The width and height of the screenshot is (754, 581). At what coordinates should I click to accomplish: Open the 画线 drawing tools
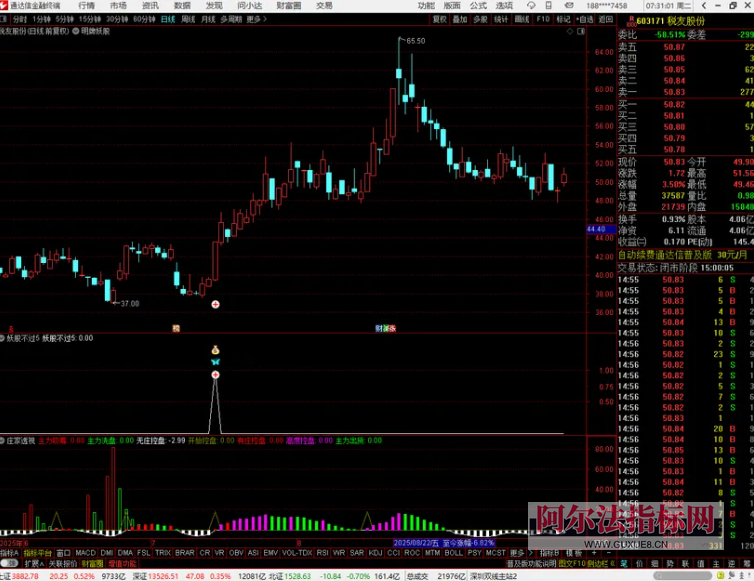[x=522, y=19]
